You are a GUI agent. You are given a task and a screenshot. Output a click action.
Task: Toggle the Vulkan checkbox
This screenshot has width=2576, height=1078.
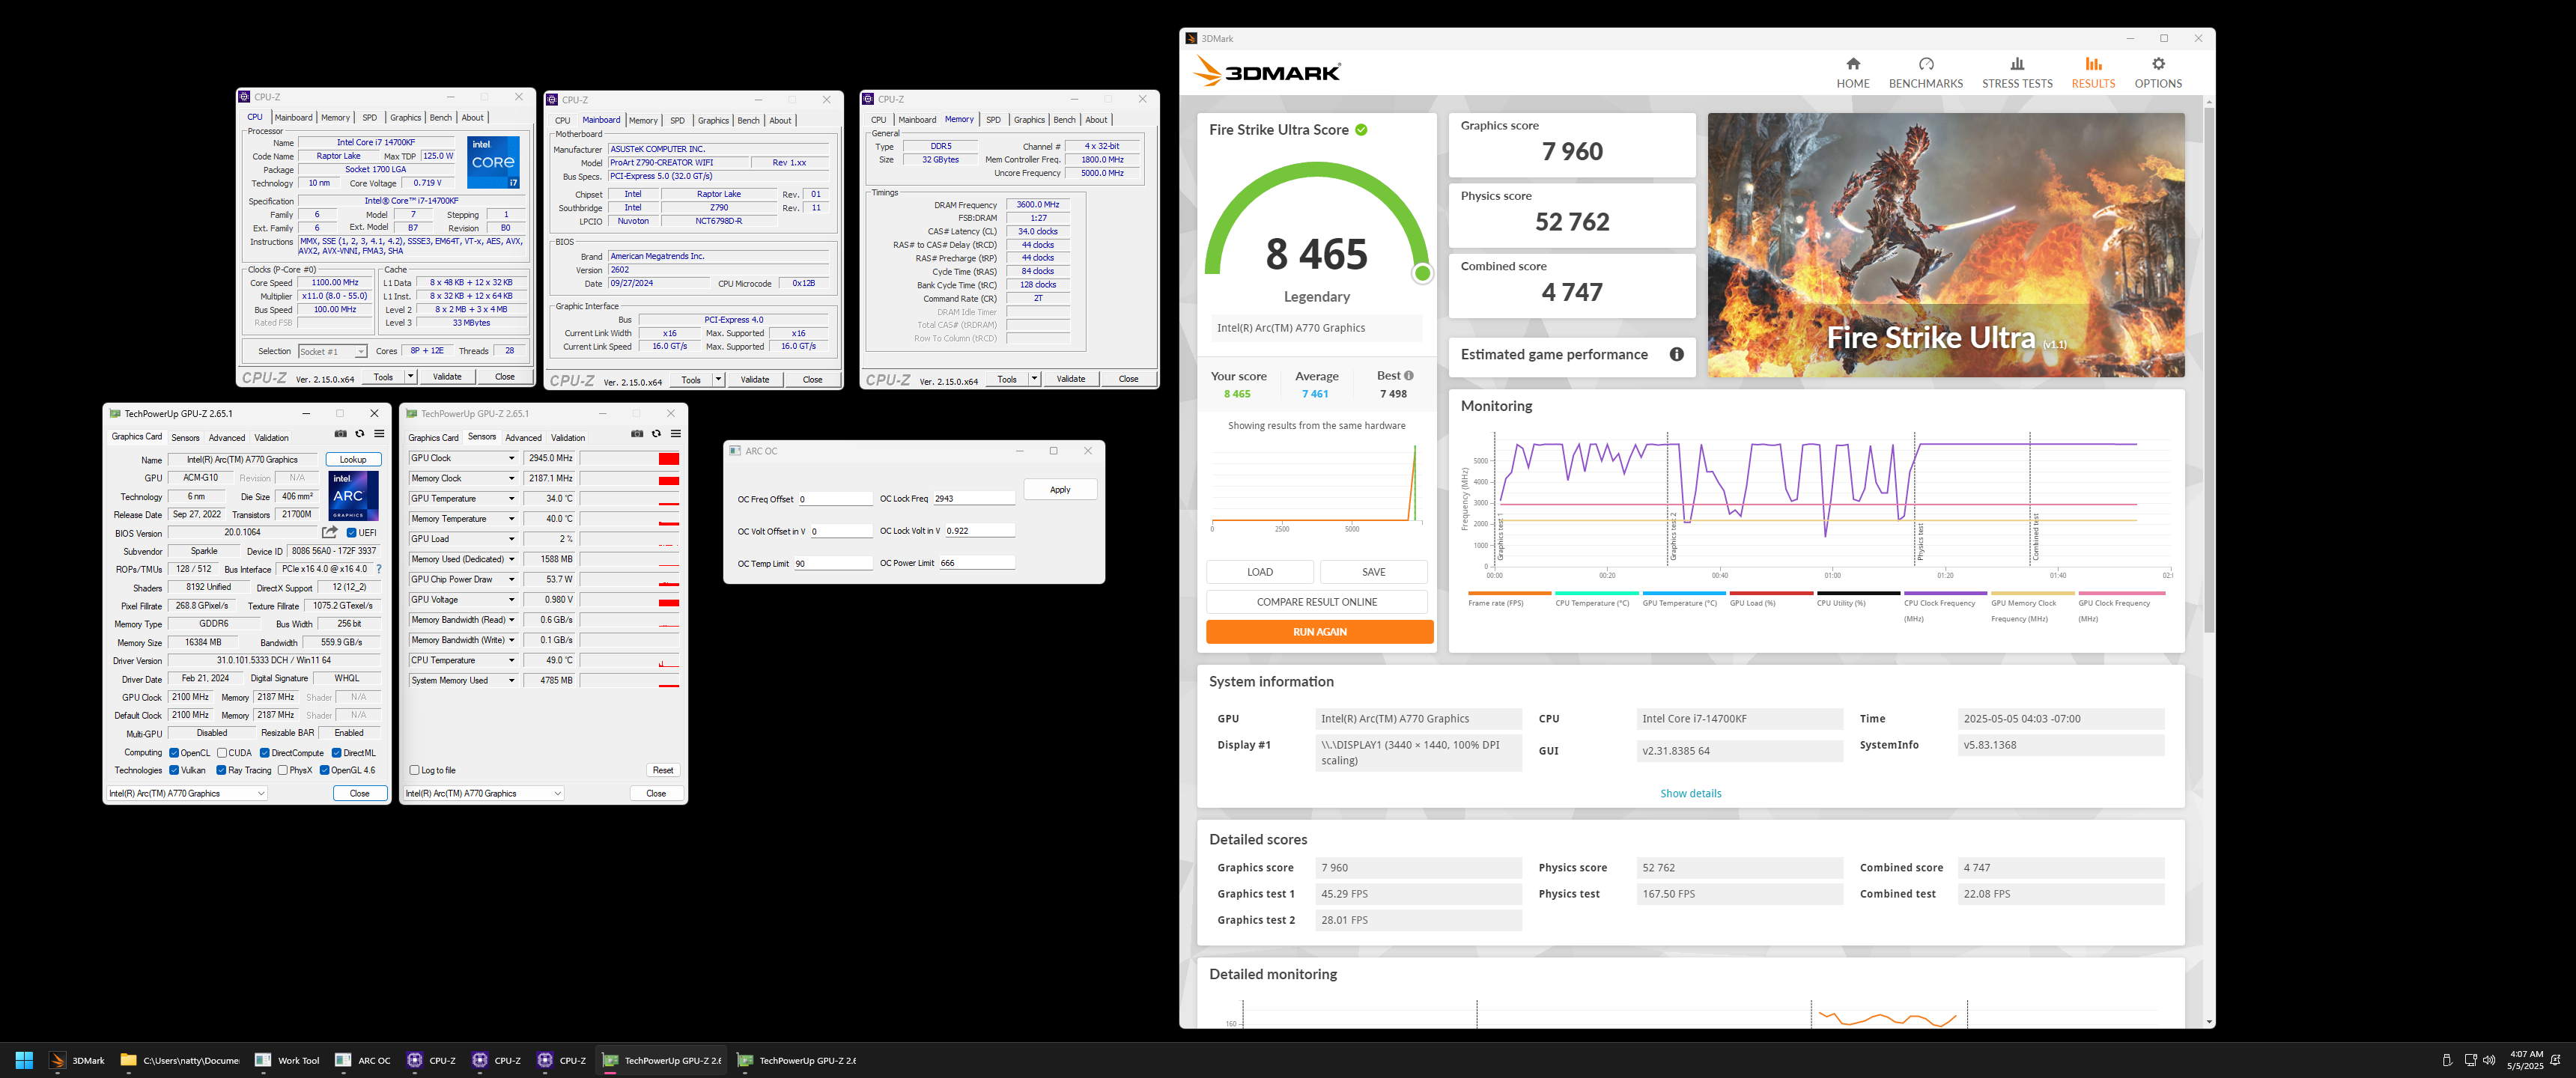174,770
